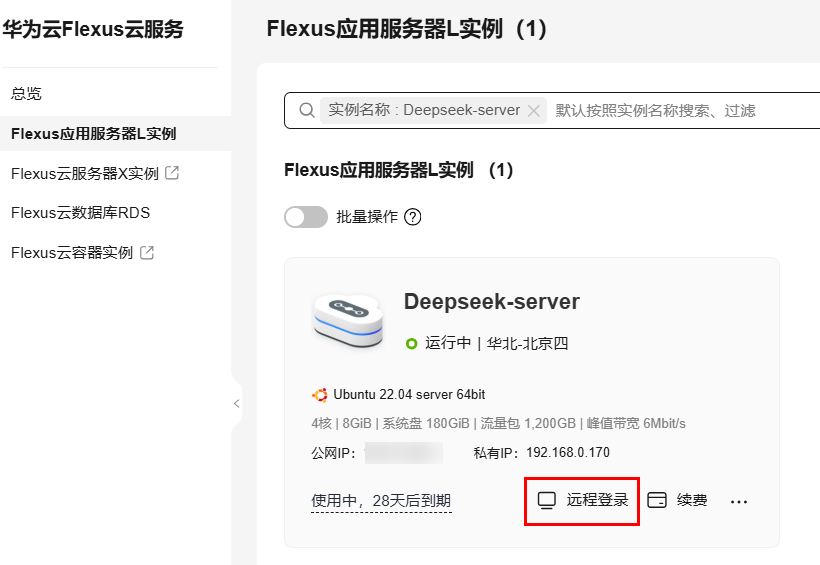This screenshot has height=565, width=820.
Task: Open 总览 overview in the sidebar
Action: tap(26, 93)
